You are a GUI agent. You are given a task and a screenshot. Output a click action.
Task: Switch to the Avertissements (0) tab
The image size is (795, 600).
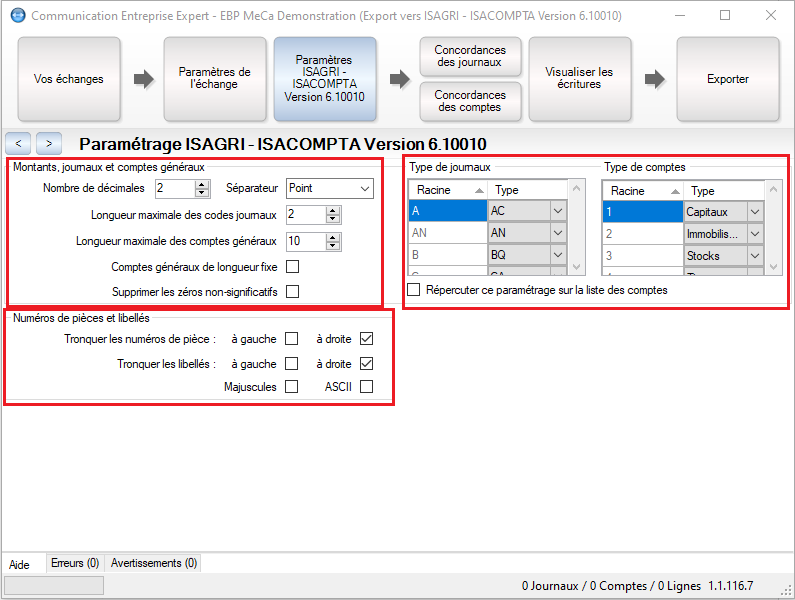tap(154, 563)
